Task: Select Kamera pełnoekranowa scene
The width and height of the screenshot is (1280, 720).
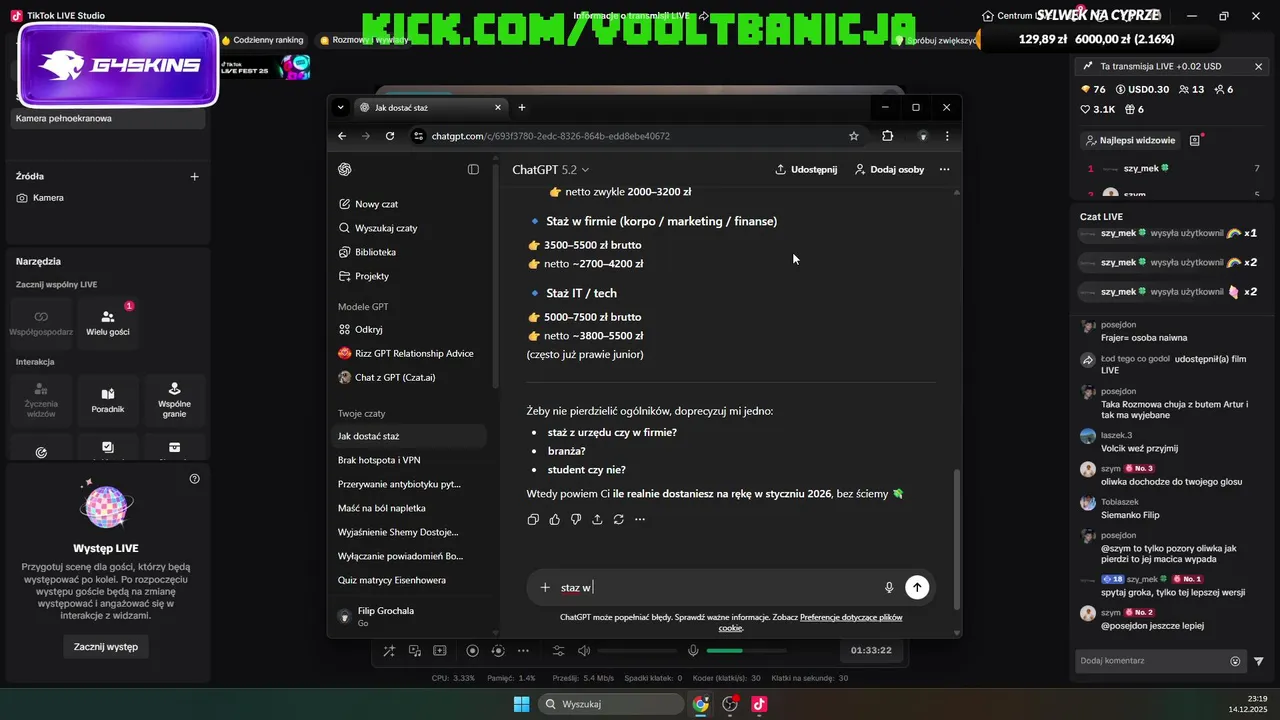Action: pos(108,118)
